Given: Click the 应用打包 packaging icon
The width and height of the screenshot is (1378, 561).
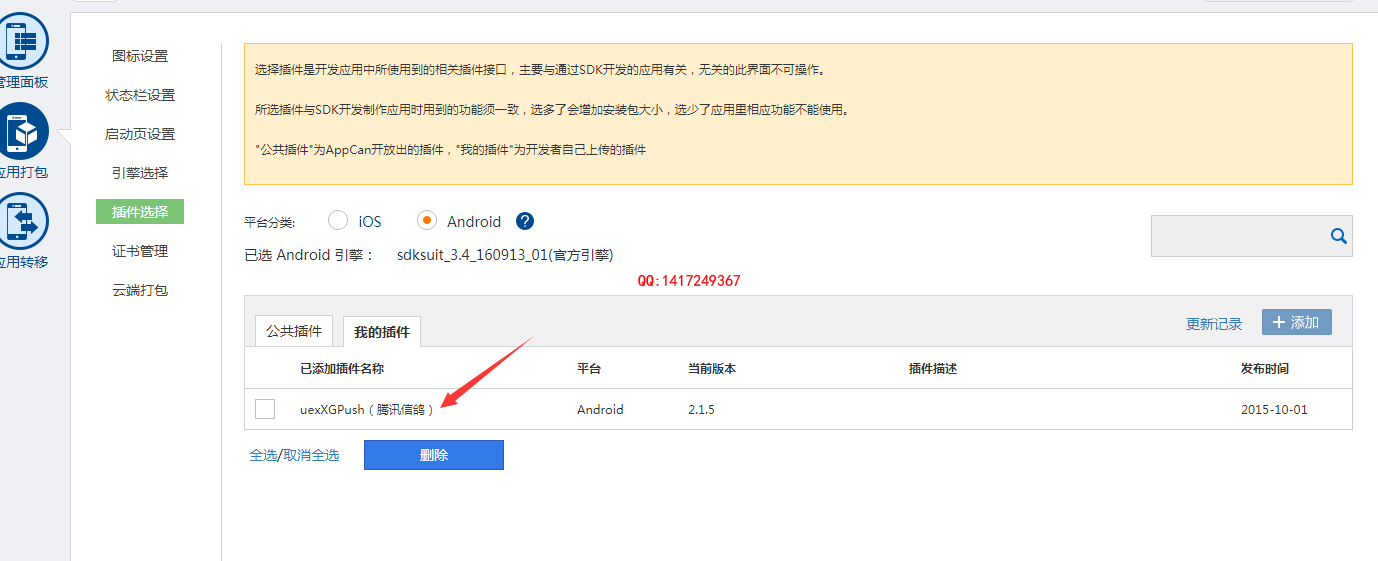Looking at the screenshot, I should click(22, 131).
